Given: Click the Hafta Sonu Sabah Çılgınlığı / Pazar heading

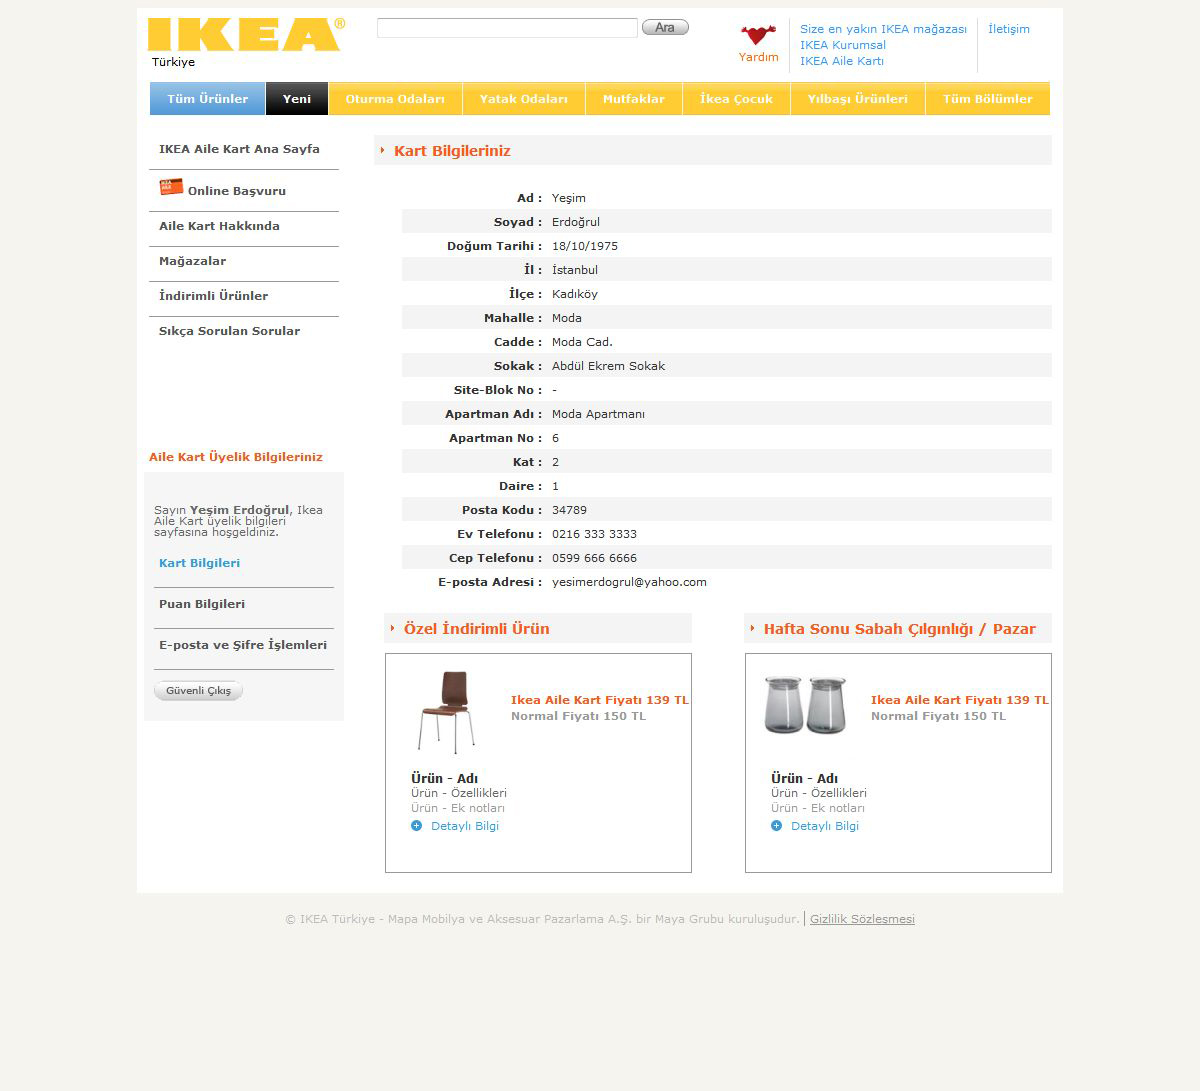Looking at the screenshot, I should pyautogui.click(x=900, y=629).
